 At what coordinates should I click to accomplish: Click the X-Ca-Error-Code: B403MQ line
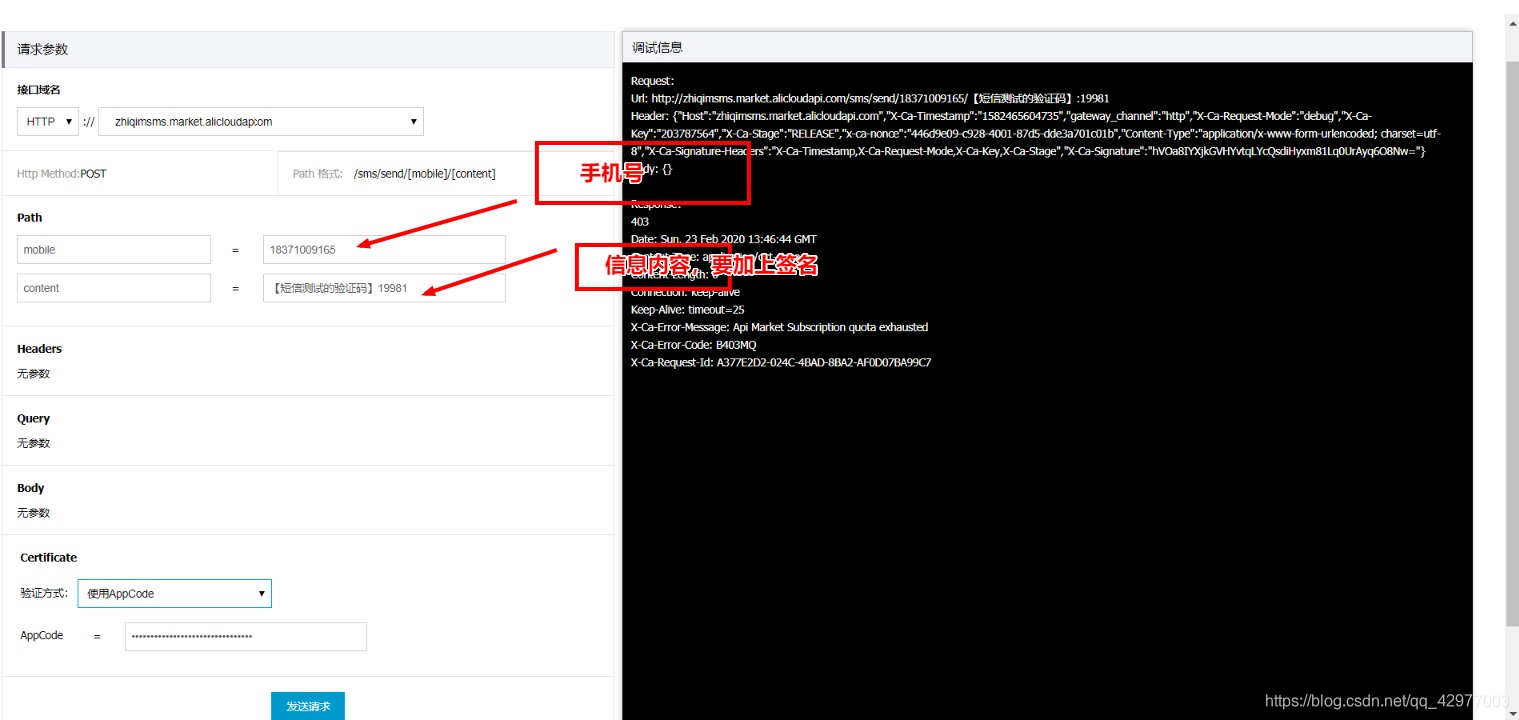[x=694, y=345]
